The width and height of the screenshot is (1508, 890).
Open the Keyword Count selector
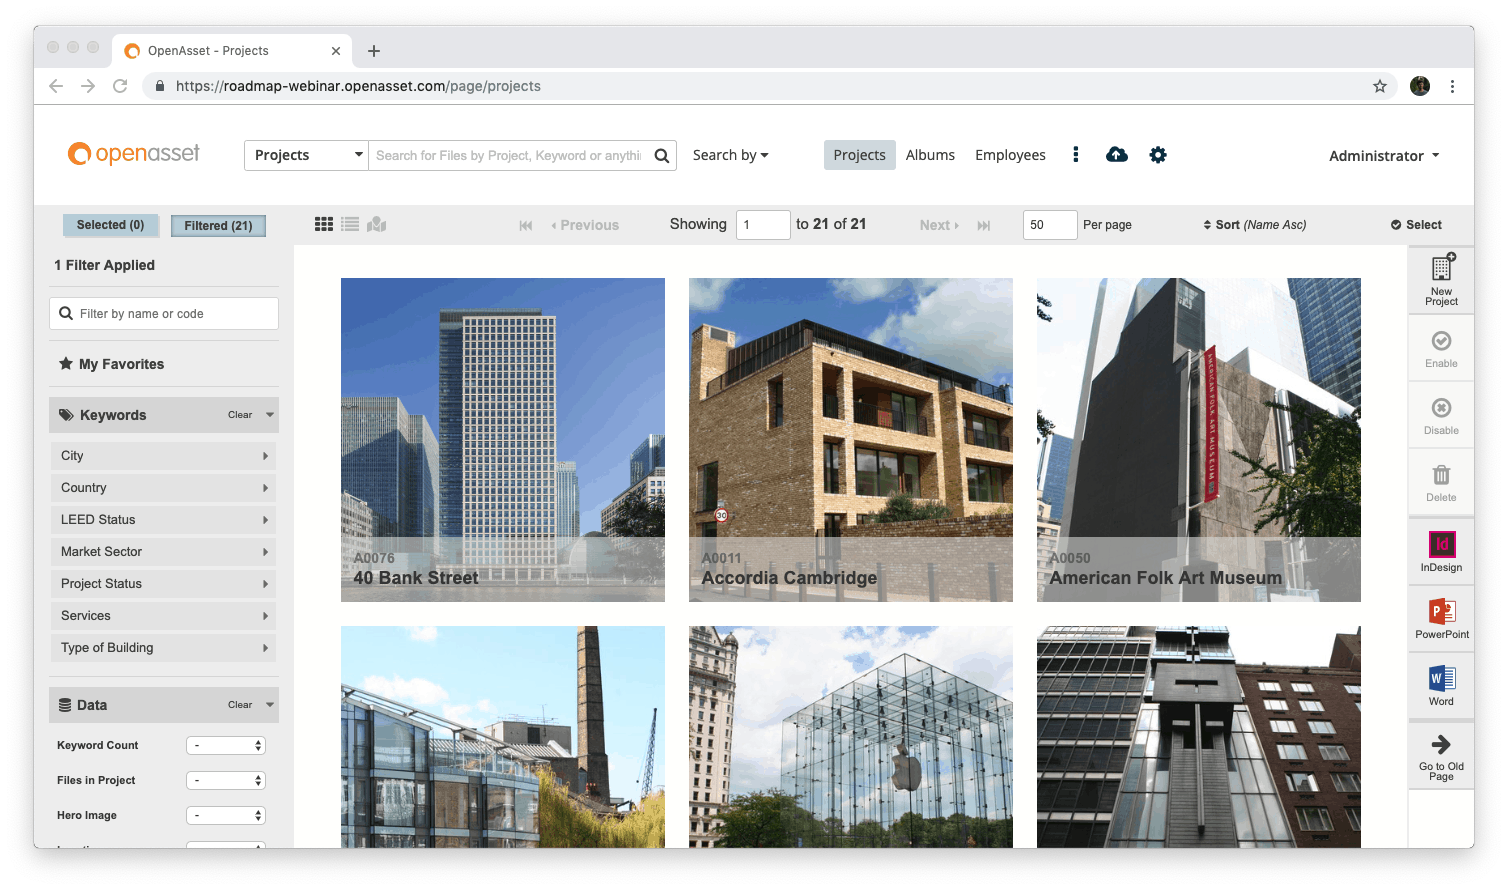click(226, 746)
